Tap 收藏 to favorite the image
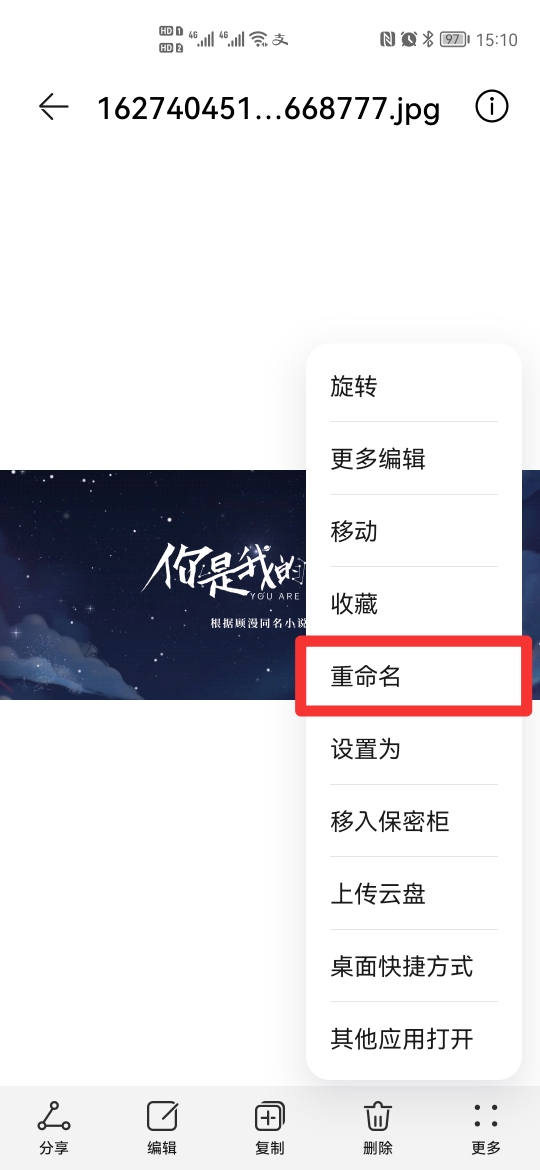The height and width of the screenshot is (1170, 540). (414, 604)
